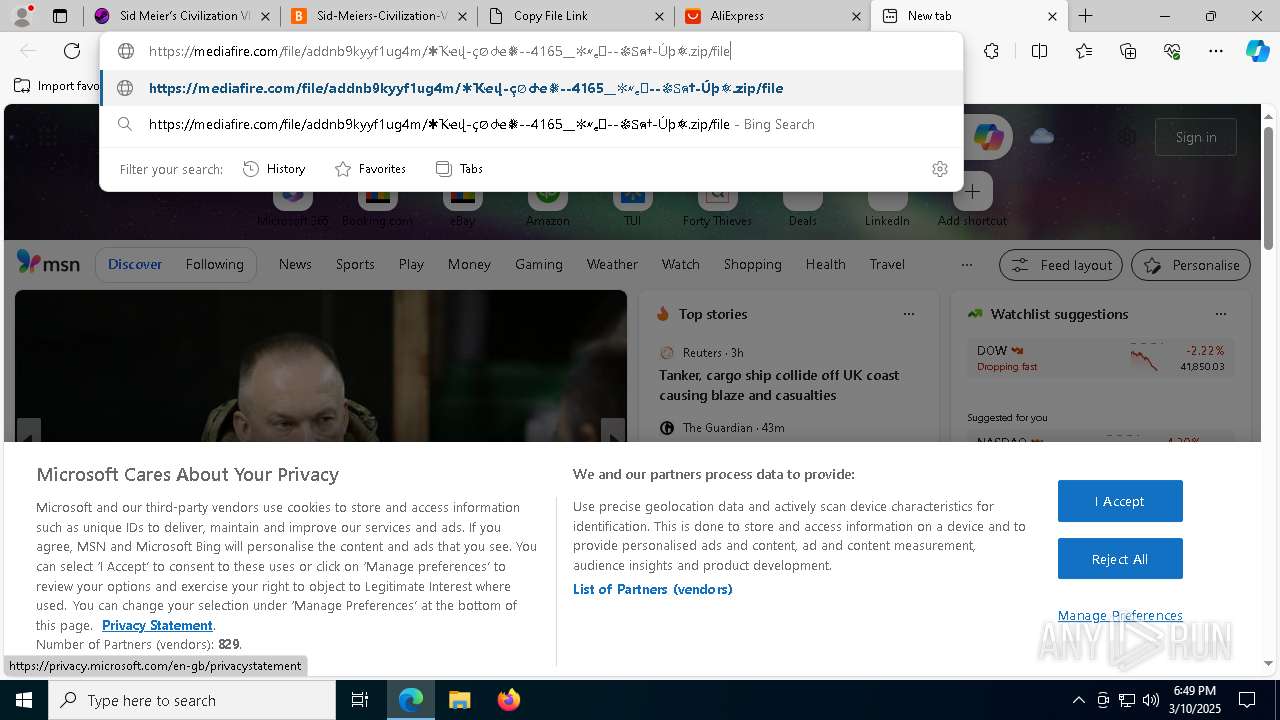Open the Tanker cargo ship headline
The height and width of the screenshot is (720, 1280).
pyautogui.click(x=779, y=385)
